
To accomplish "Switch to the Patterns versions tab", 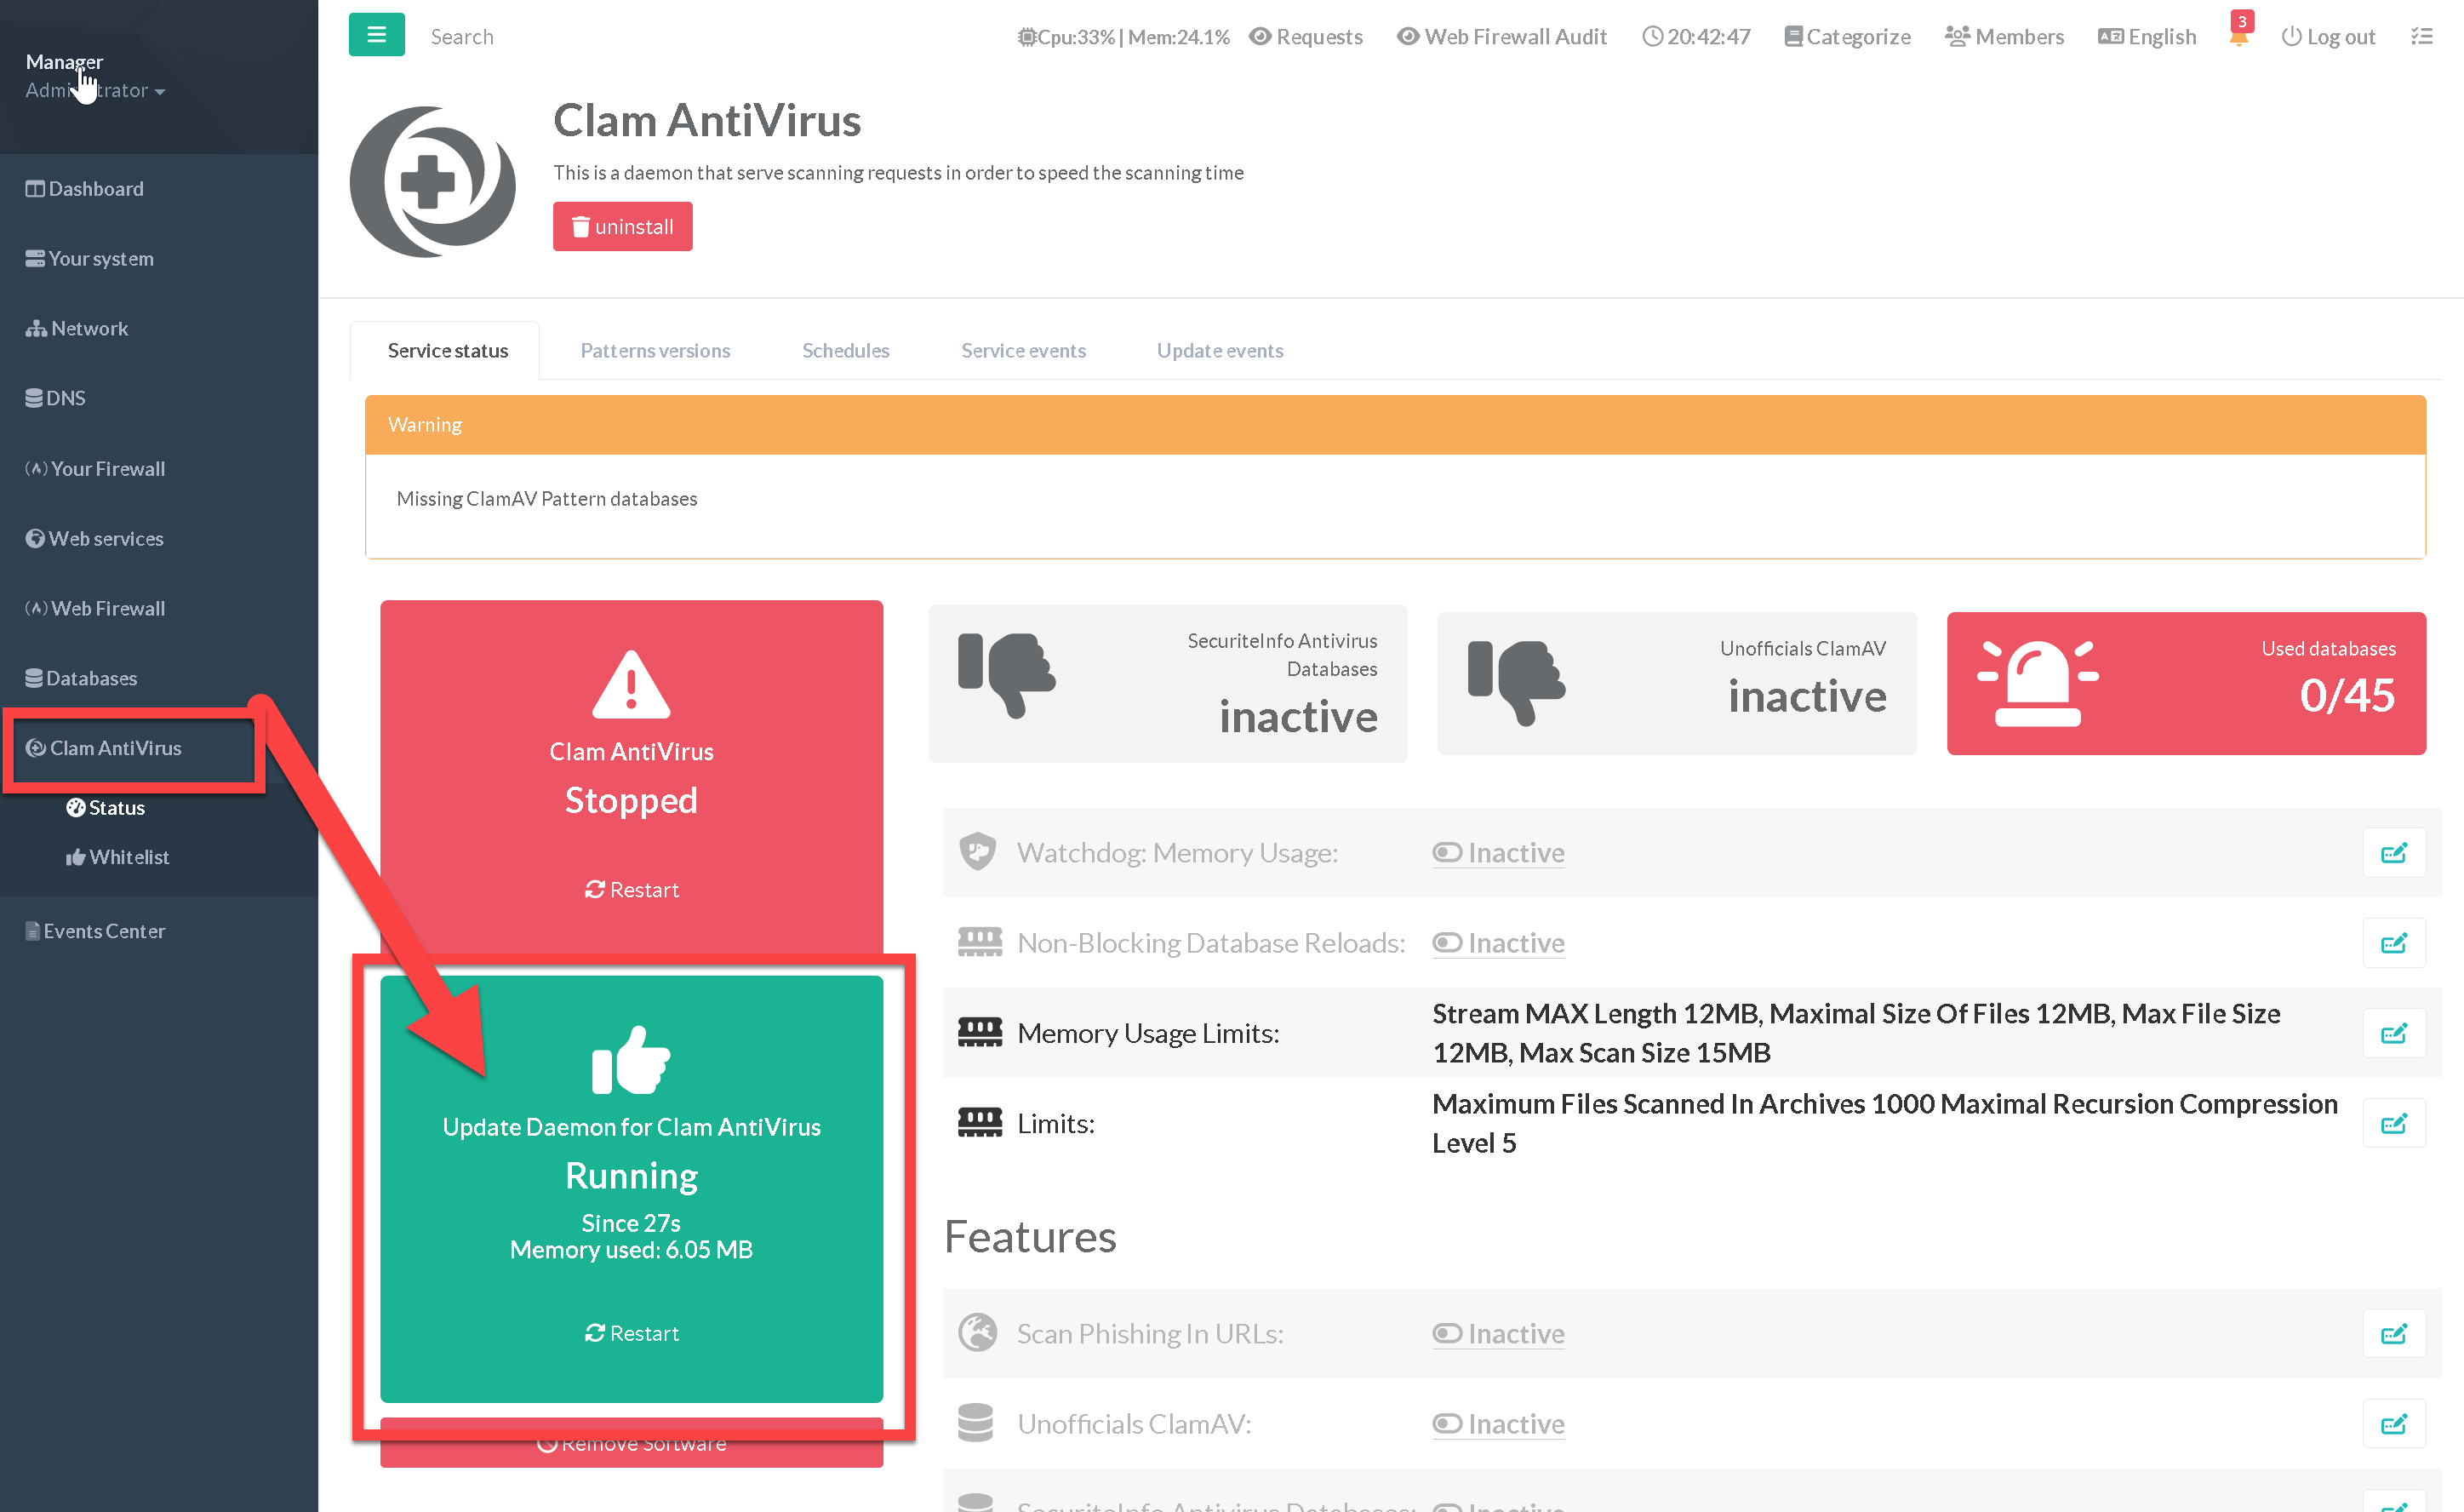I will 655,351.
